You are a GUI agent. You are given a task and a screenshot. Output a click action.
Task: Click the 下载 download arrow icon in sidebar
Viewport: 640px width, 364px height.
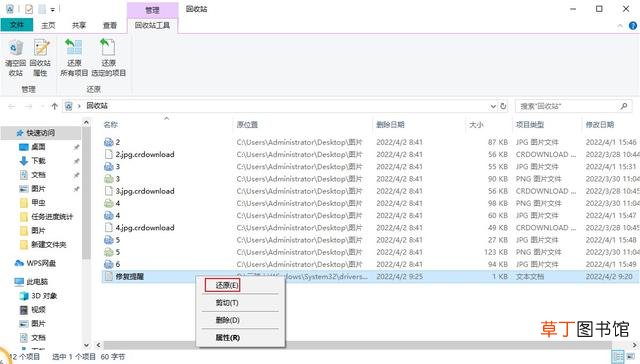24,161
